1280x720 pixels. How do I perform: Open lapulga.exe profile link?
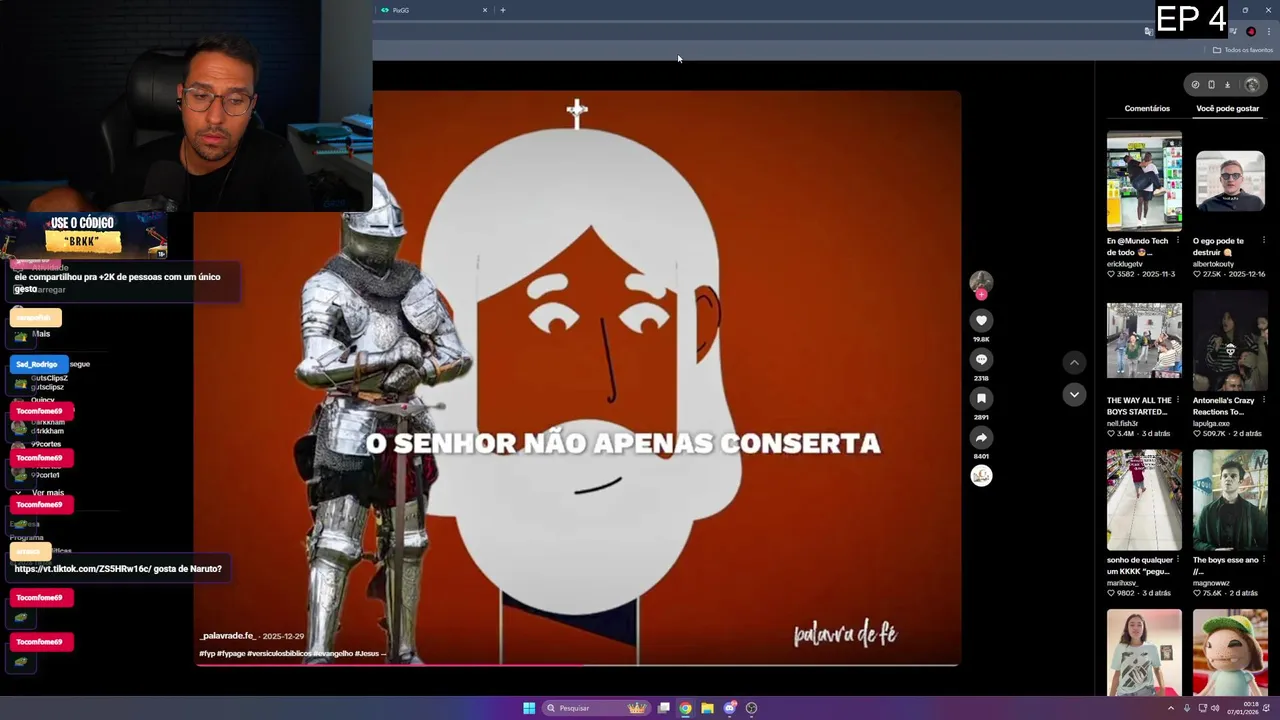click(1211, 423)
